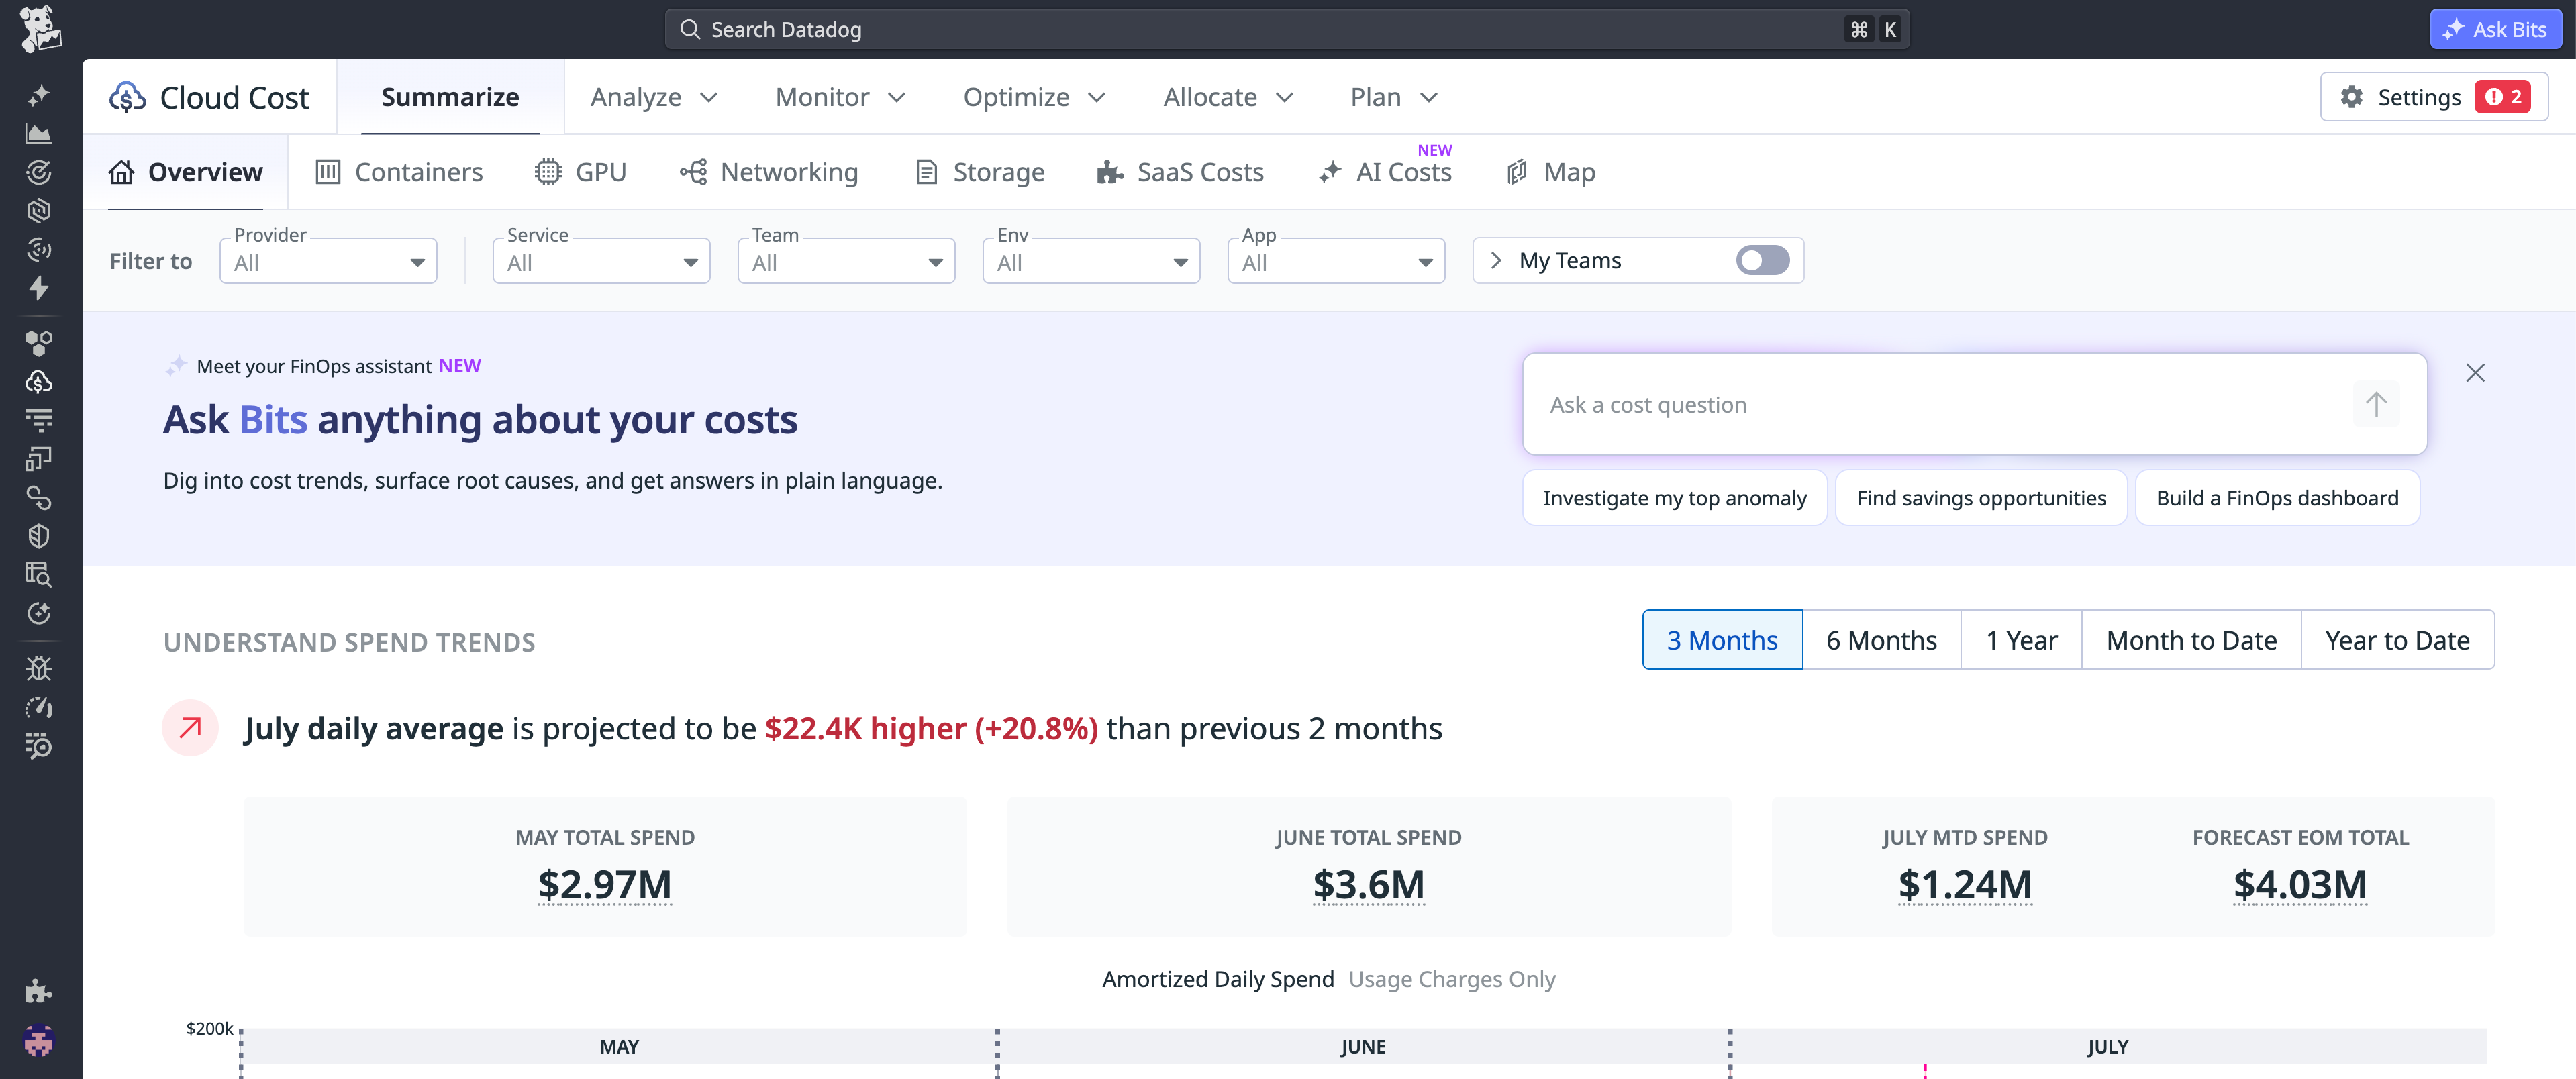This screenshot has height=1079, width=2576.
Task: Expand the Allocate menu
Action: [x=1228, y=97]
